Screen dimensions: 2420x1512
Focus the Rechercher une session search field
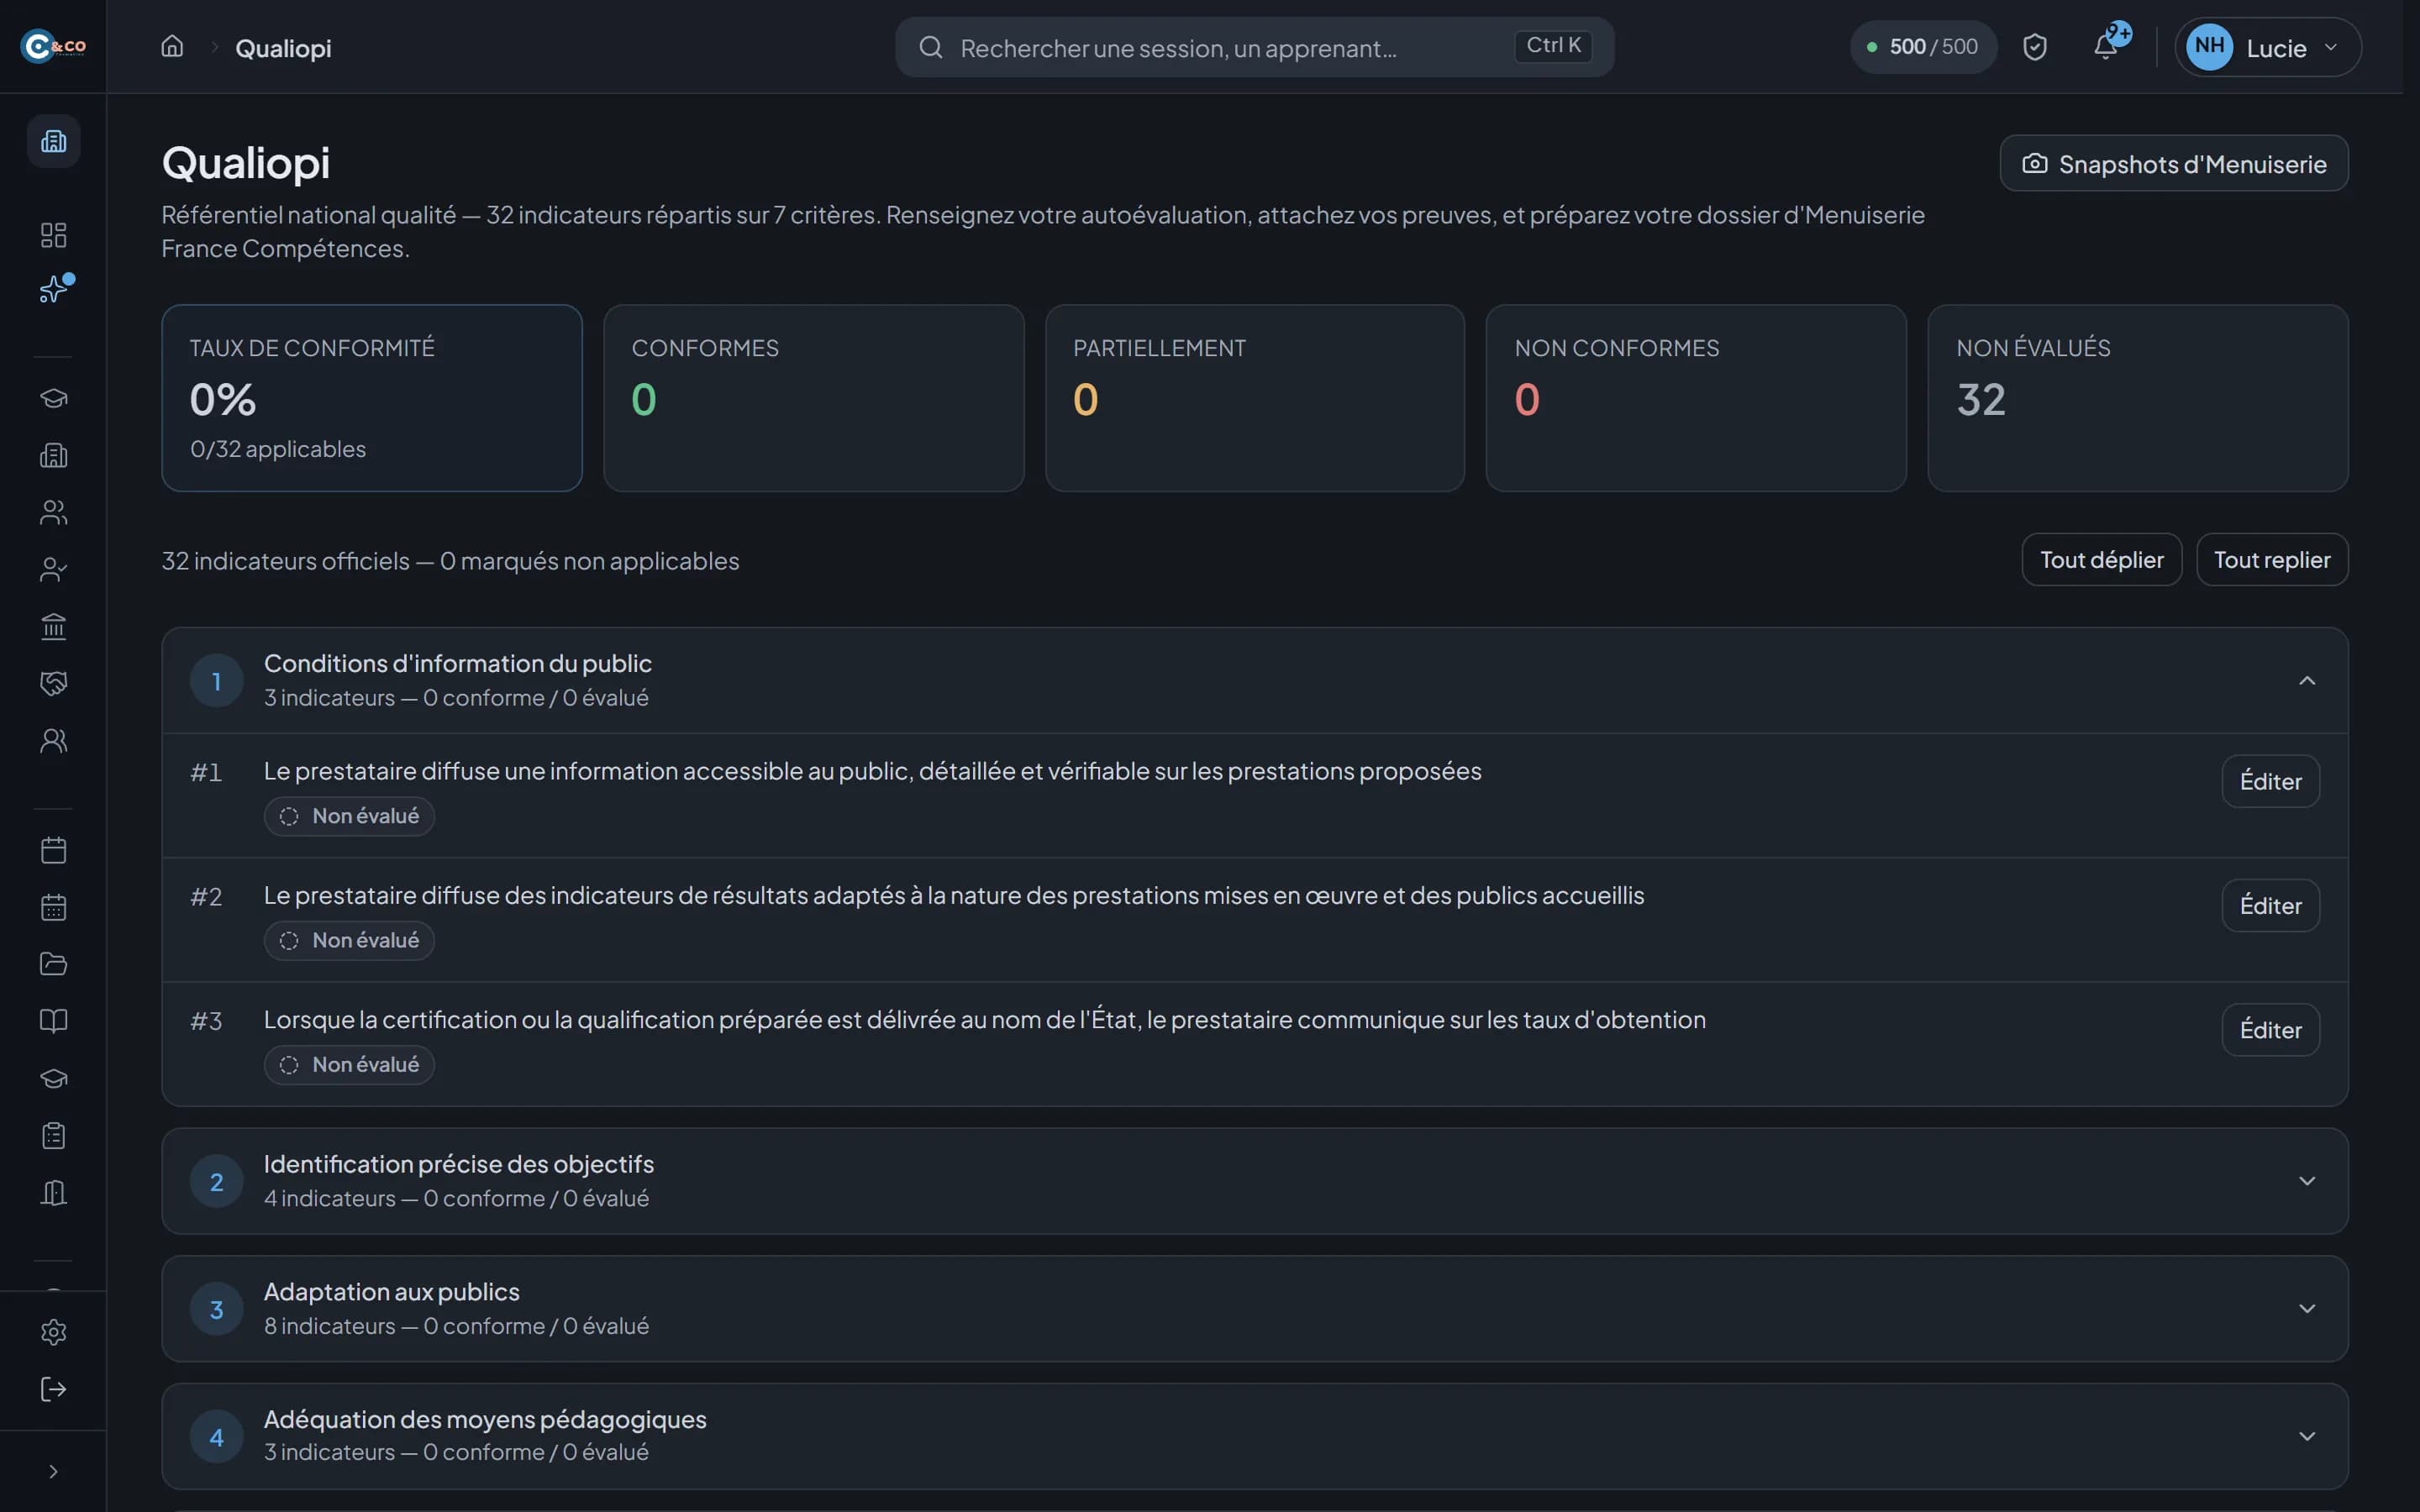click(1254, 47)
